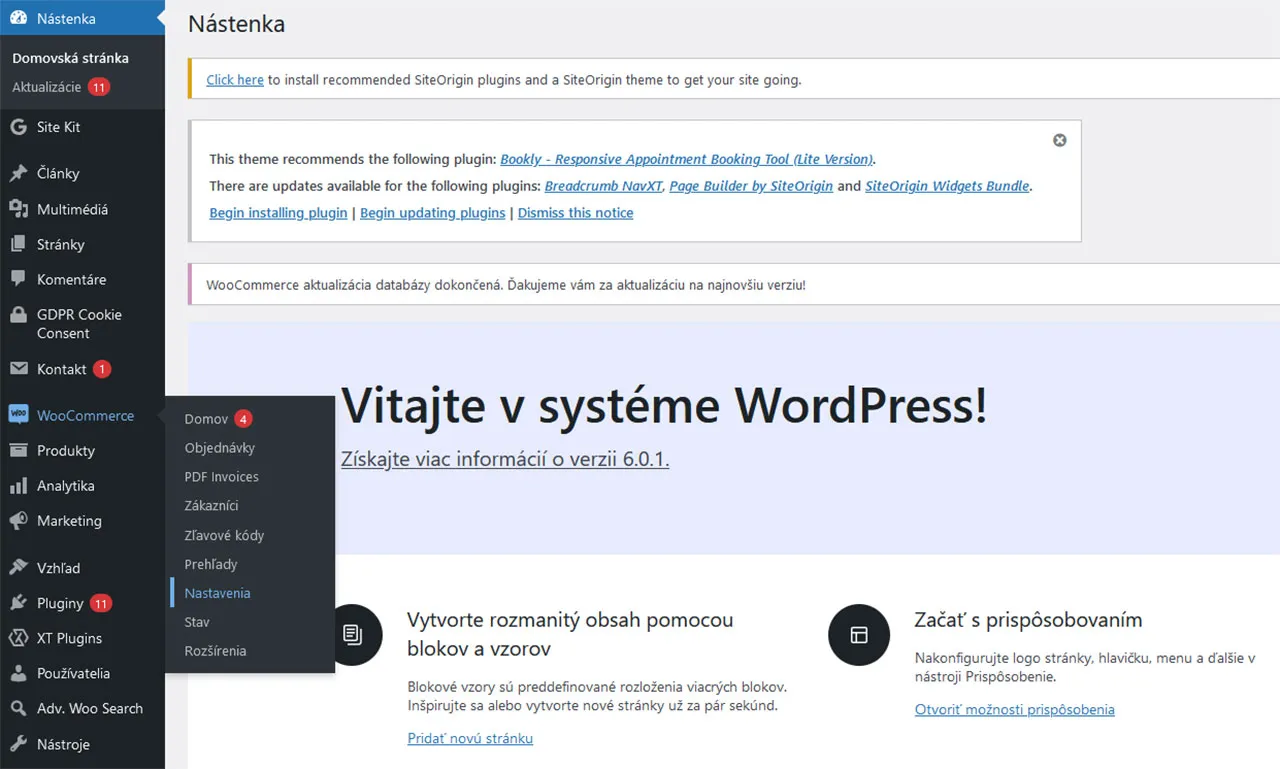Image resolution: width=1280 pixels, height=769 pixels.
Task: Open WooCommerce sidebar menu label
Action: [x=85, y=415]
